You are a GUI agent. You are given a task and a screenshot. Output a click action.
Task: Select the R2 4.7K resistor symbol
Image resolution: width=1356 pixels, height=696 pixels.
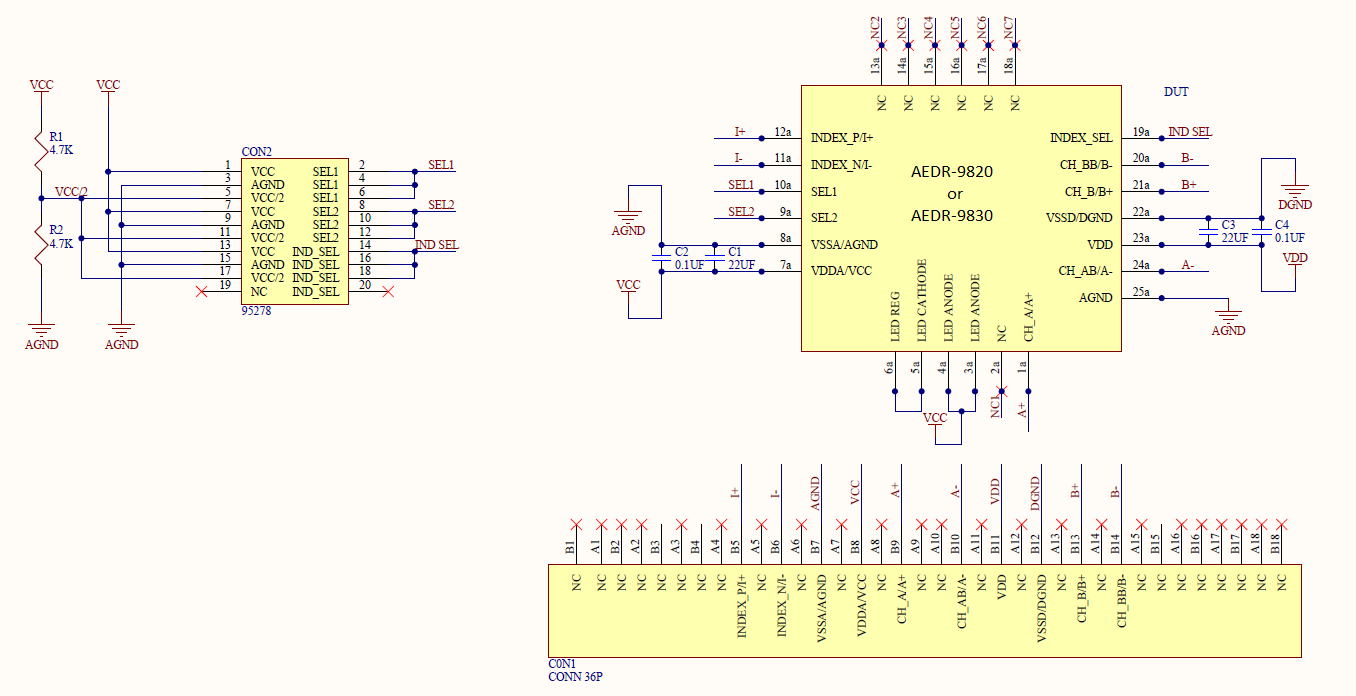point(41,243)
